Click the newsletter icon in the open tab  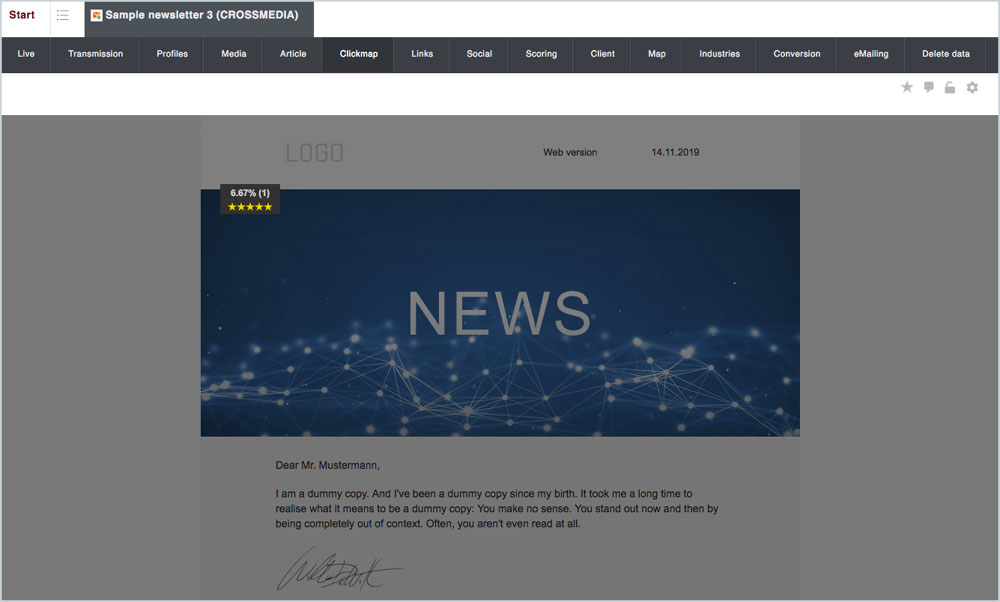(x=97, y=16)
